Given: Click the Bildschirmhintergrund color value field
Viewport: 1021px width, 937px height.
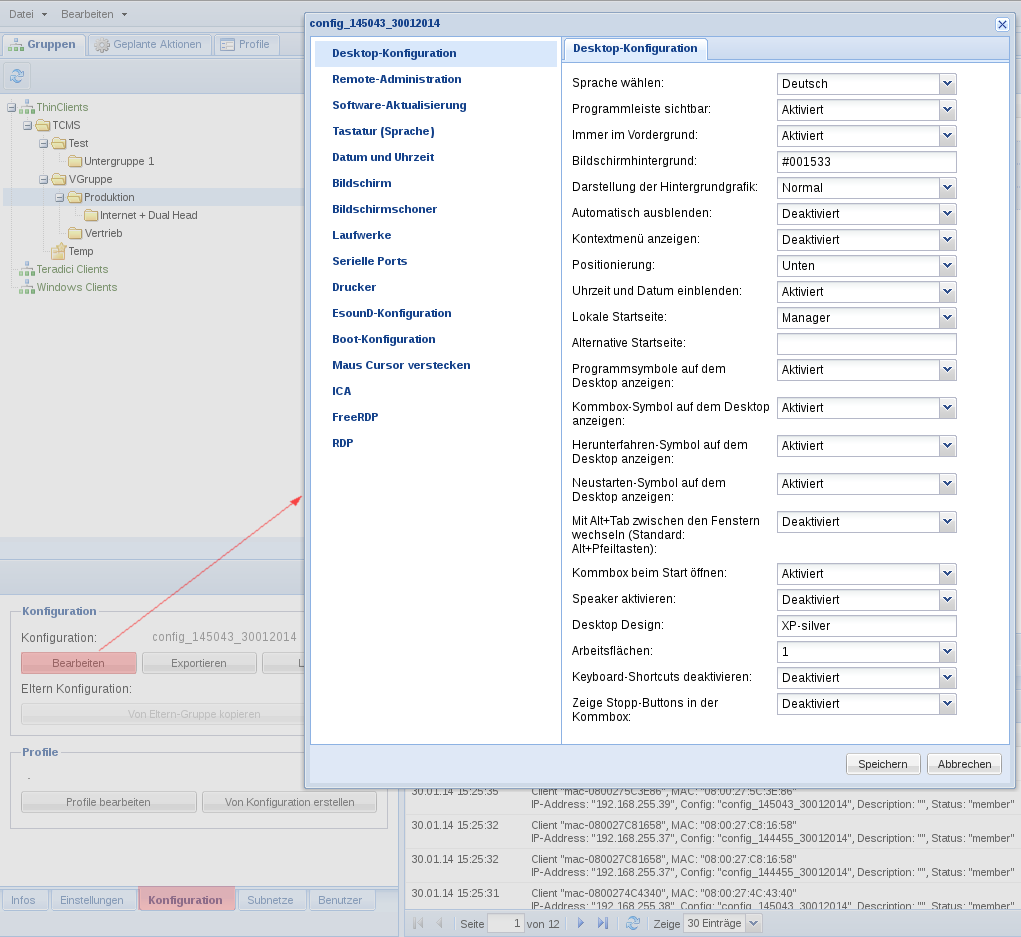Looking at the screenshot, I should click(866, 162).
